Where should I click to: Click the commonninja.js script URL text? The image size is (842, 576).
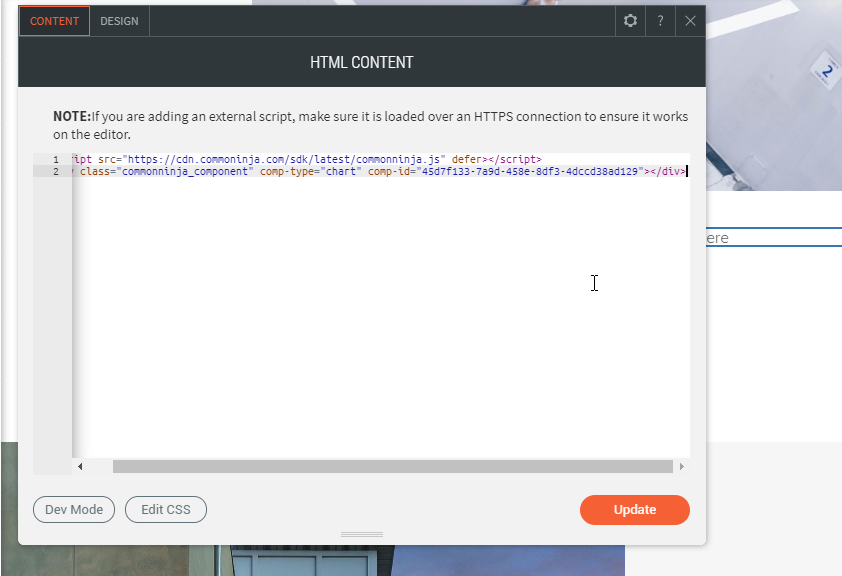[x=284, y=159]
